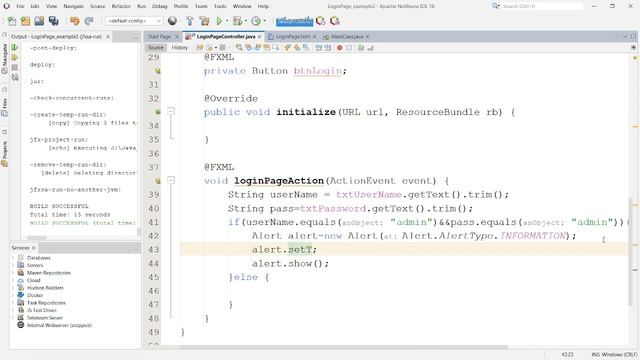Open the default config dropdown
The width and height of the screenshot is (640, 360).
(x=134, y=21)
